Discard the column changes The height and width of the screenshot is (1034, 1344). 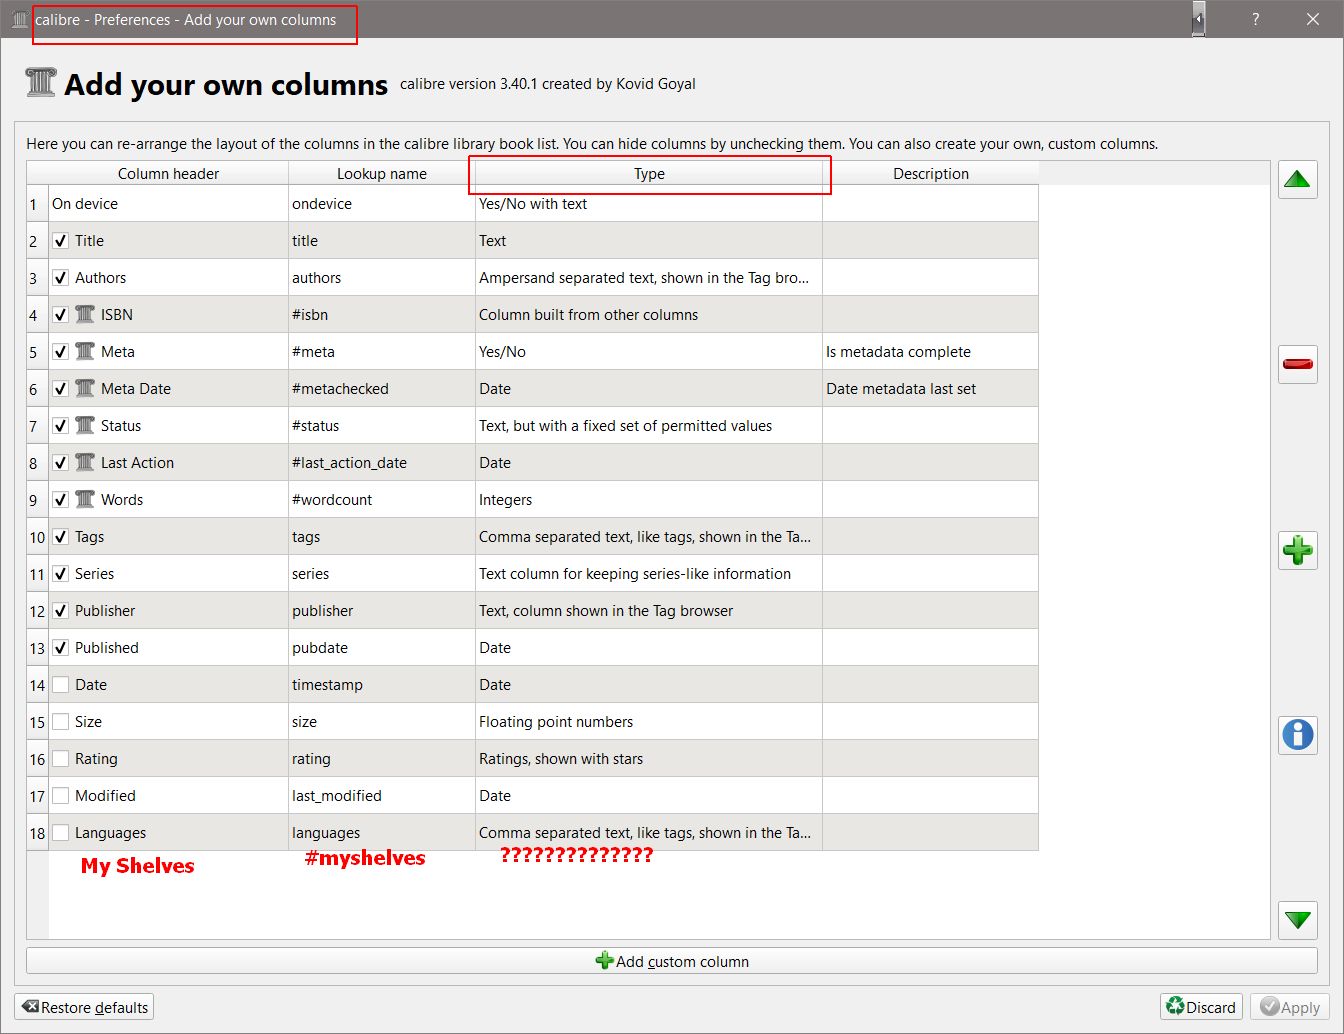(1201, 1007)
